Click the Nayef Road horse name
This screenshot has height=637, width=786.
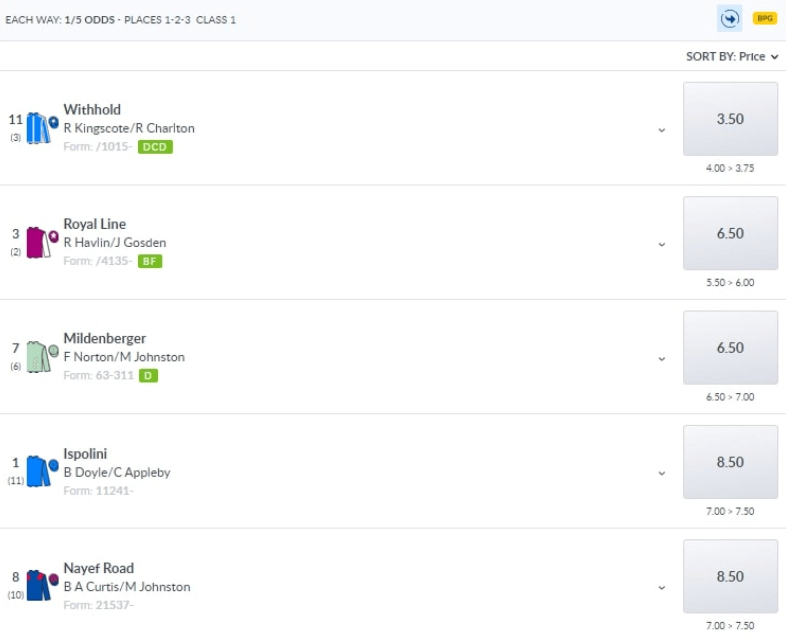point(98,568)
